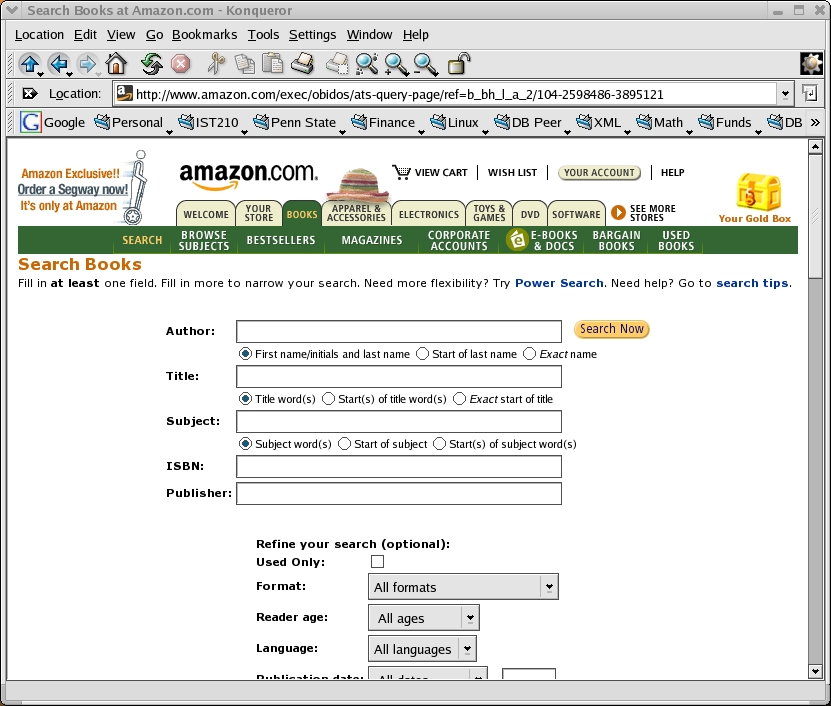This screenshot has height=706, width=831.
Task: Click the padlock security icon
Action: click(459, 64)
